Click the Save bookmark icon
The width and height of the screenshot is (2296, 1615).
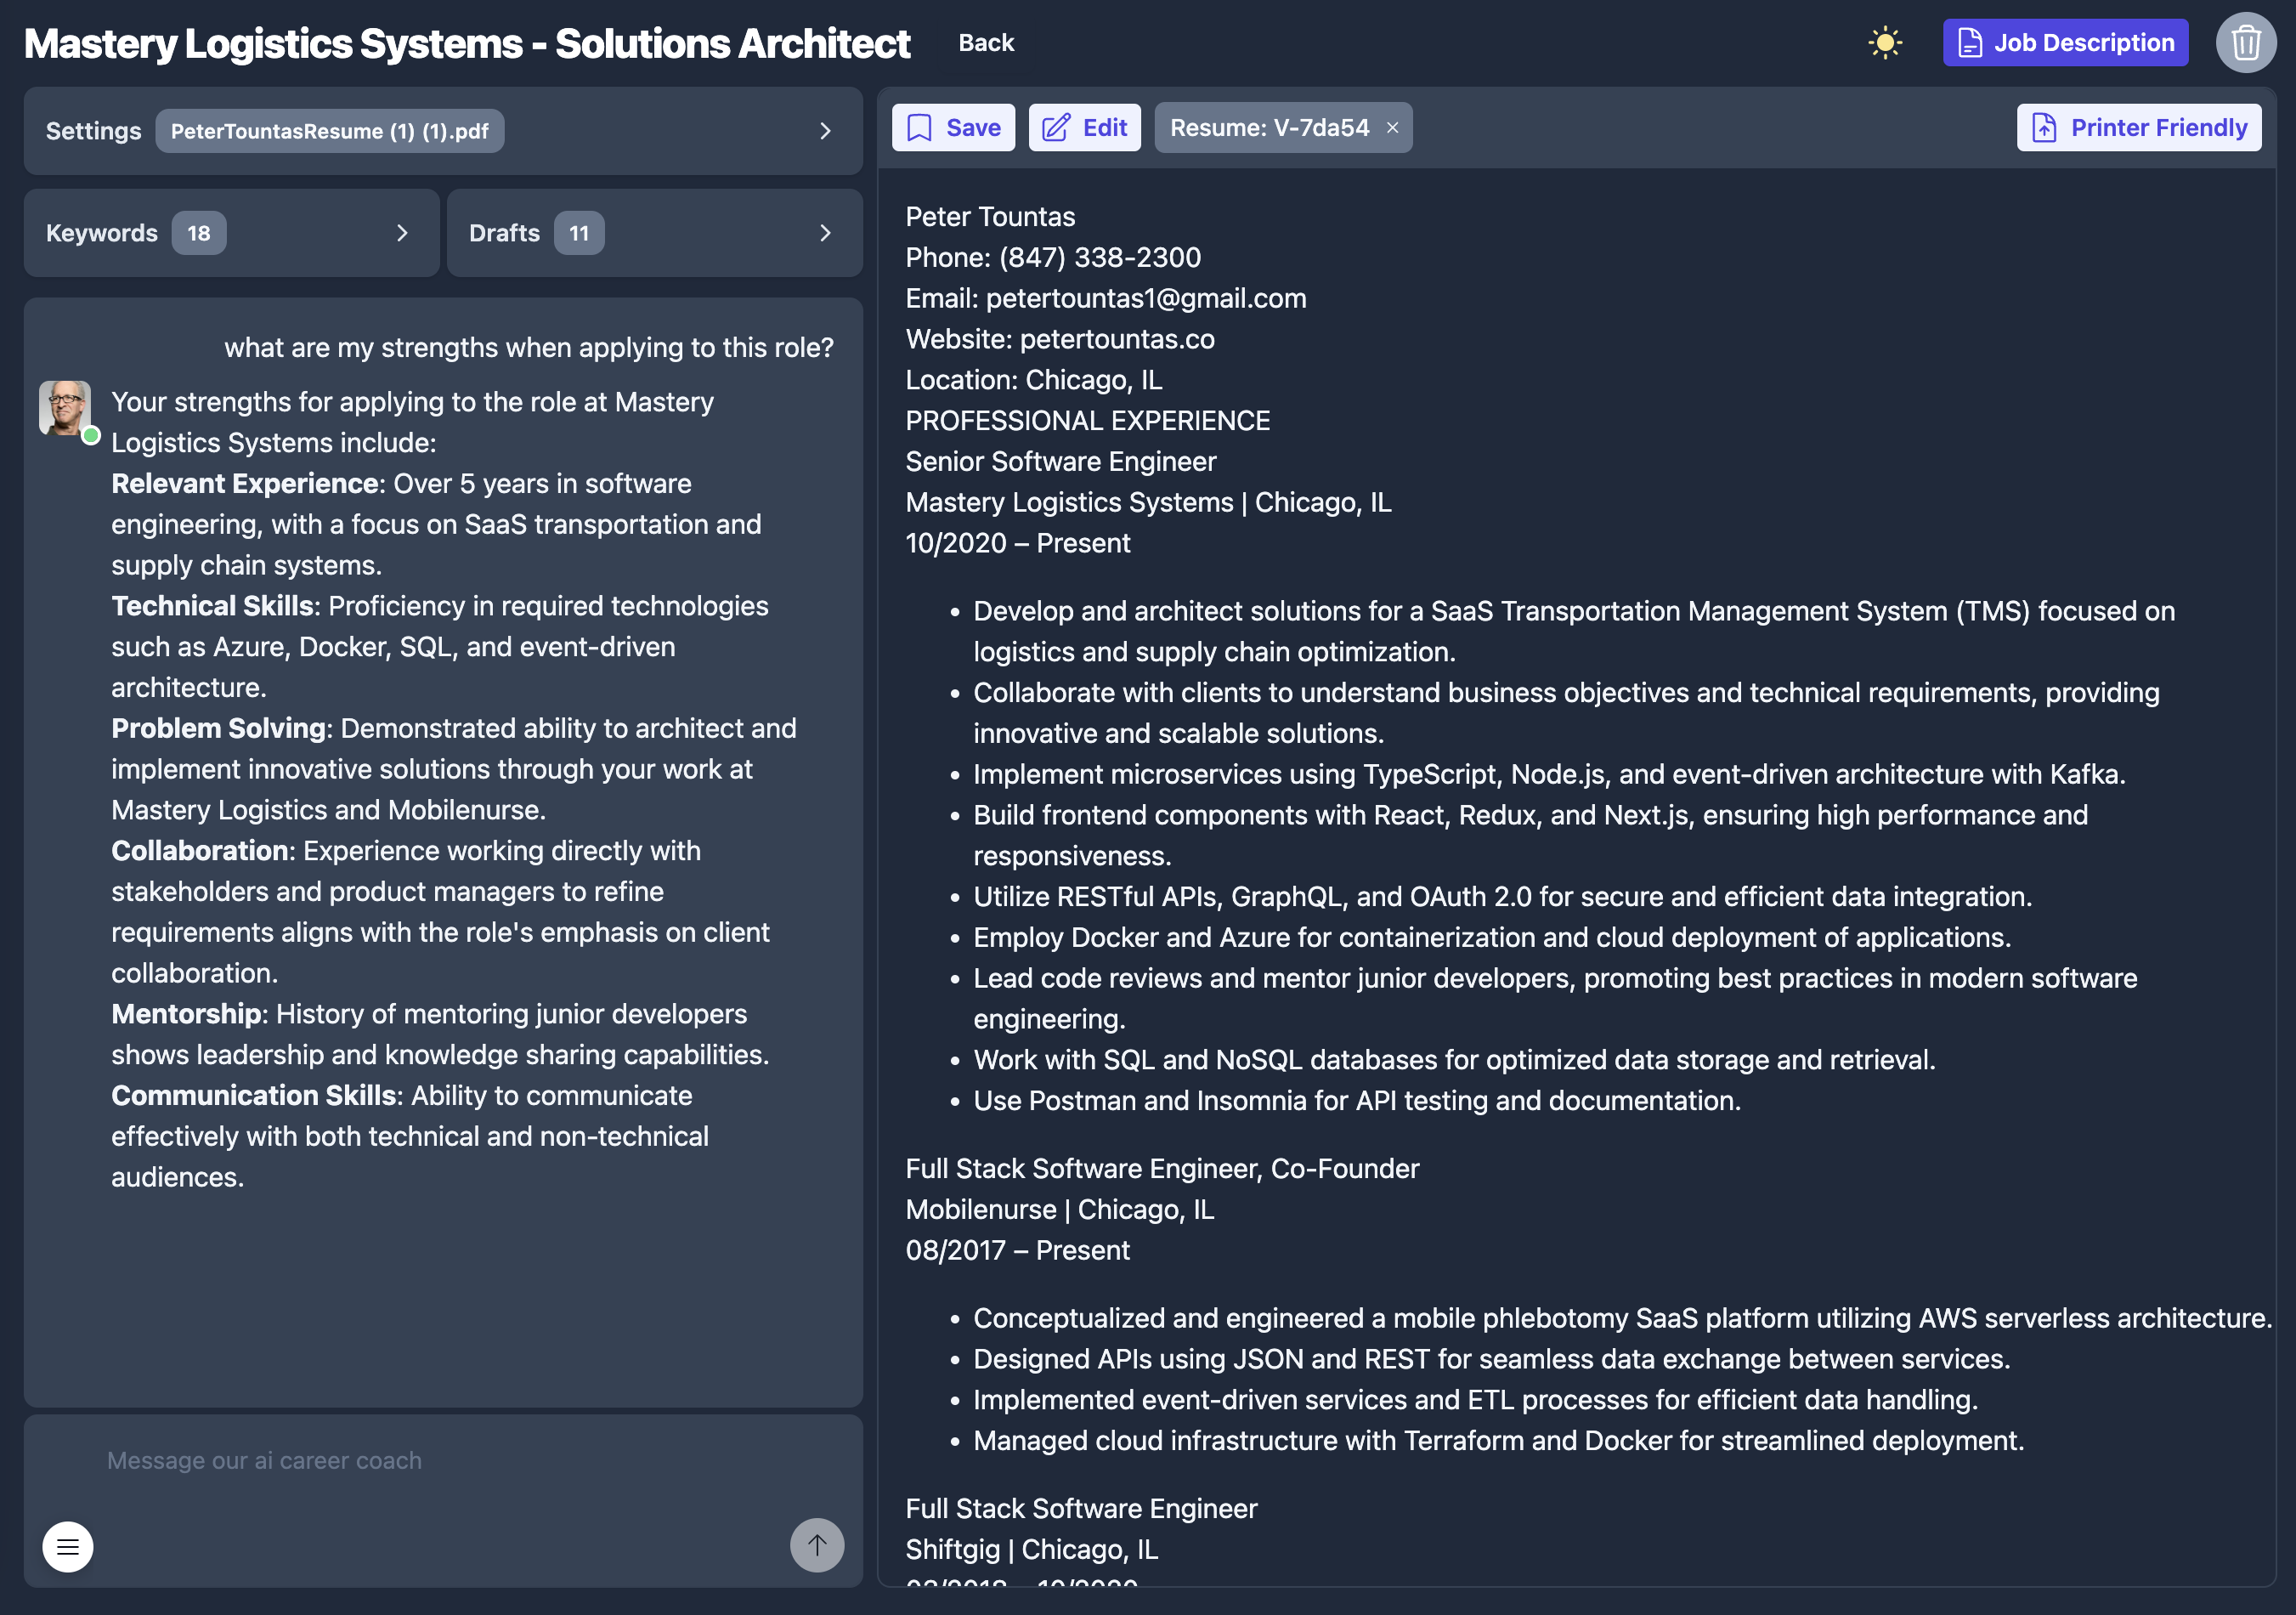click(x=919, y=128)
